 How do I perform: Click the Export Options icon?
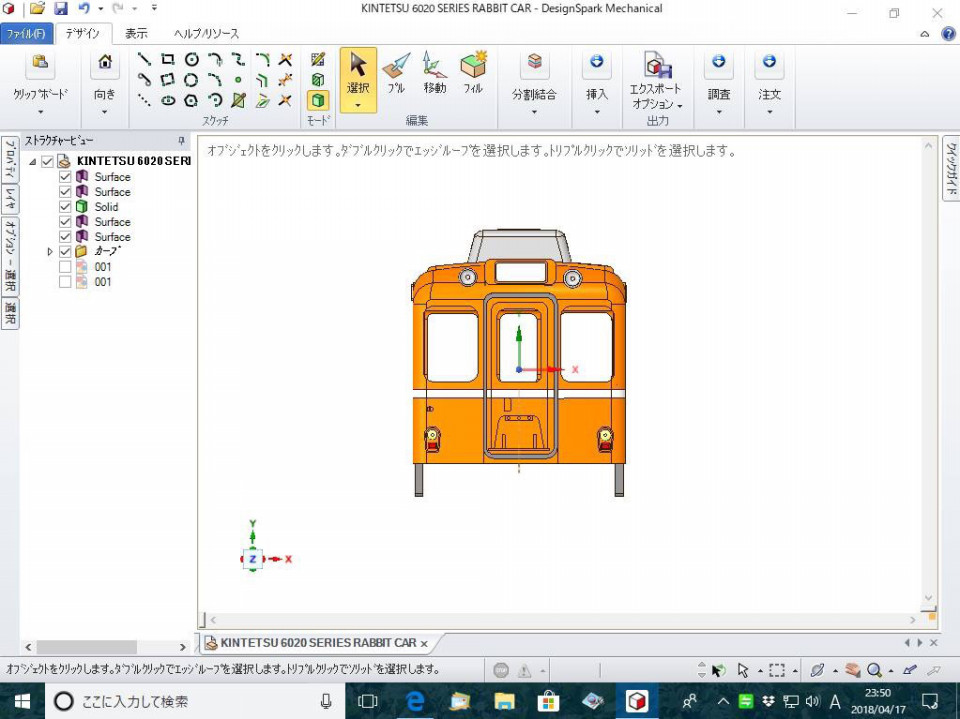(657, 65)
